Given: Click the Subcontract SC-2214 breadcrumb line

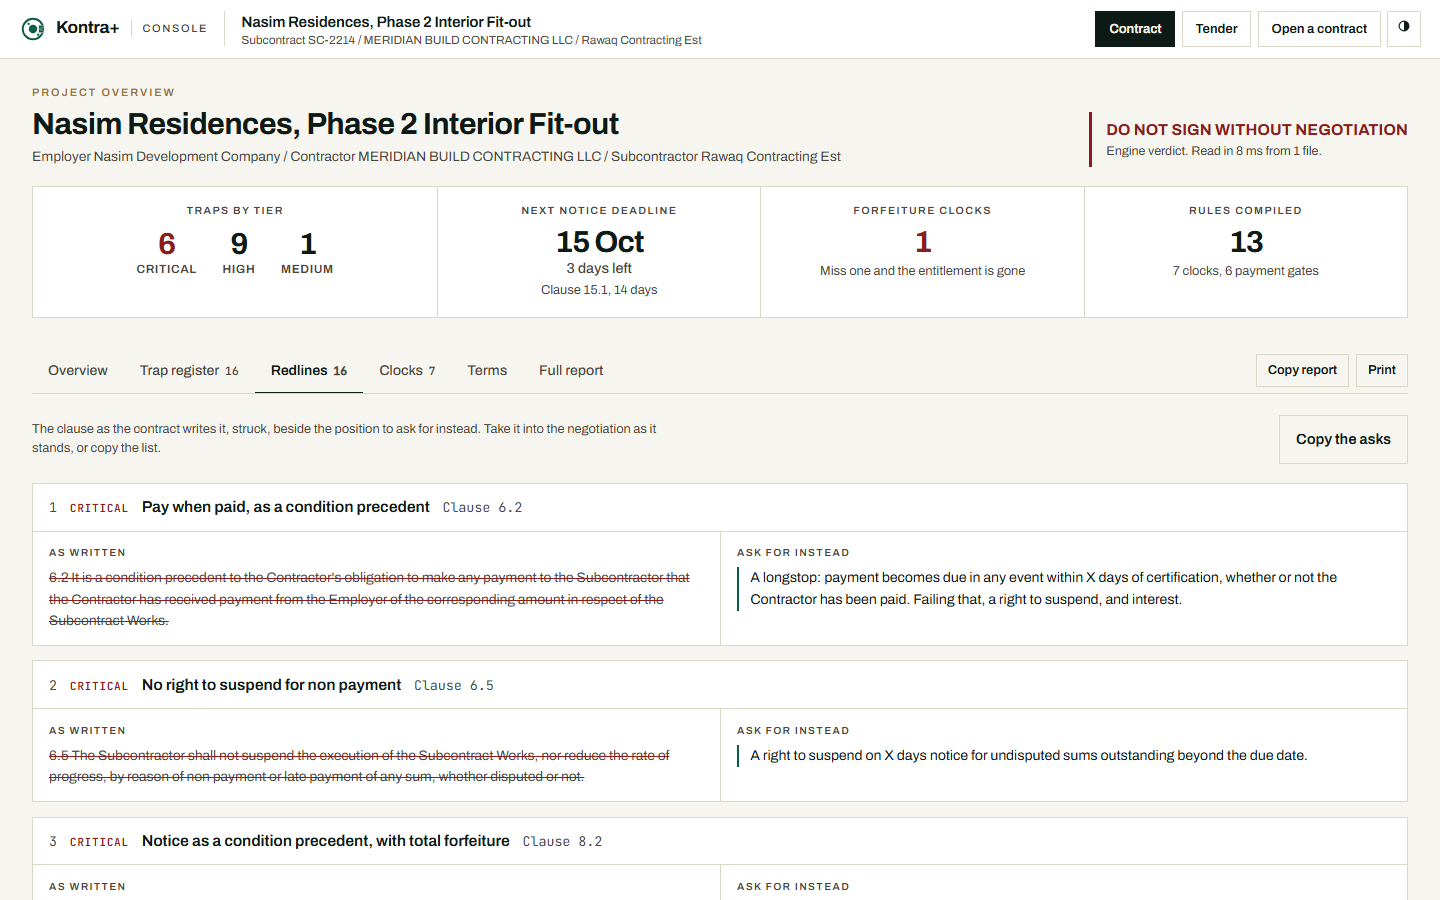Looking at the screenshot, I should coord(471,40).
